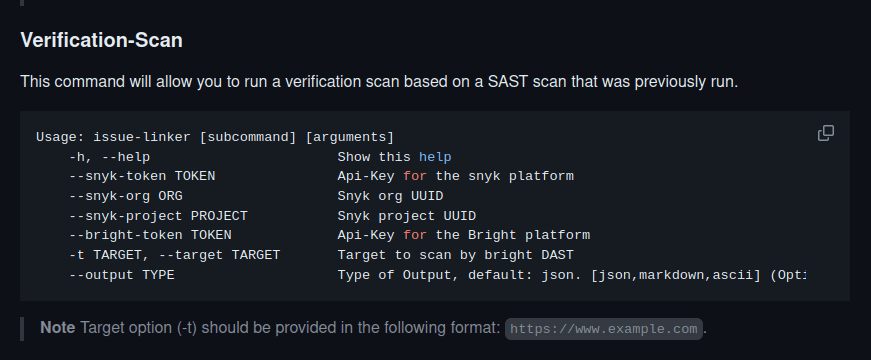Click the 'Target to scan by bright DAST' text
Image resolution: width=871 pixels, height=360 pixels.
(x=455, y=255)
